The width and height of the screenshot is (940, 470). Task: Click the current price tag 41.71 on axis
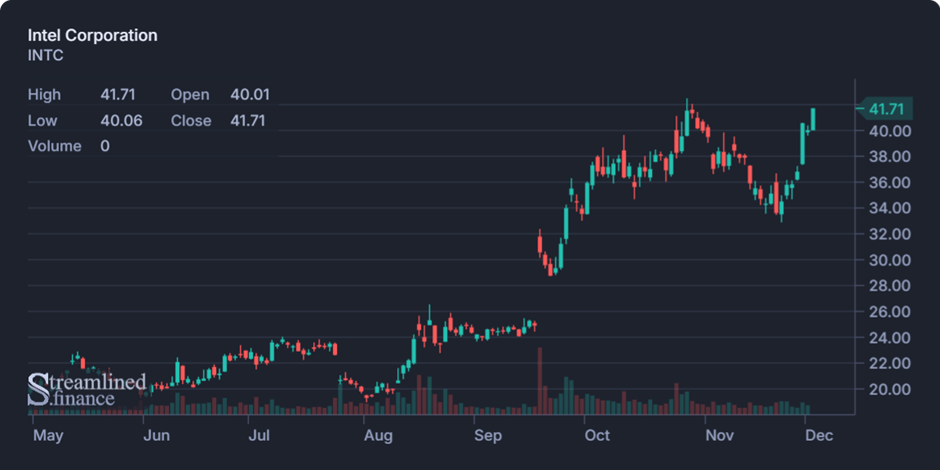tap(885, 109)
